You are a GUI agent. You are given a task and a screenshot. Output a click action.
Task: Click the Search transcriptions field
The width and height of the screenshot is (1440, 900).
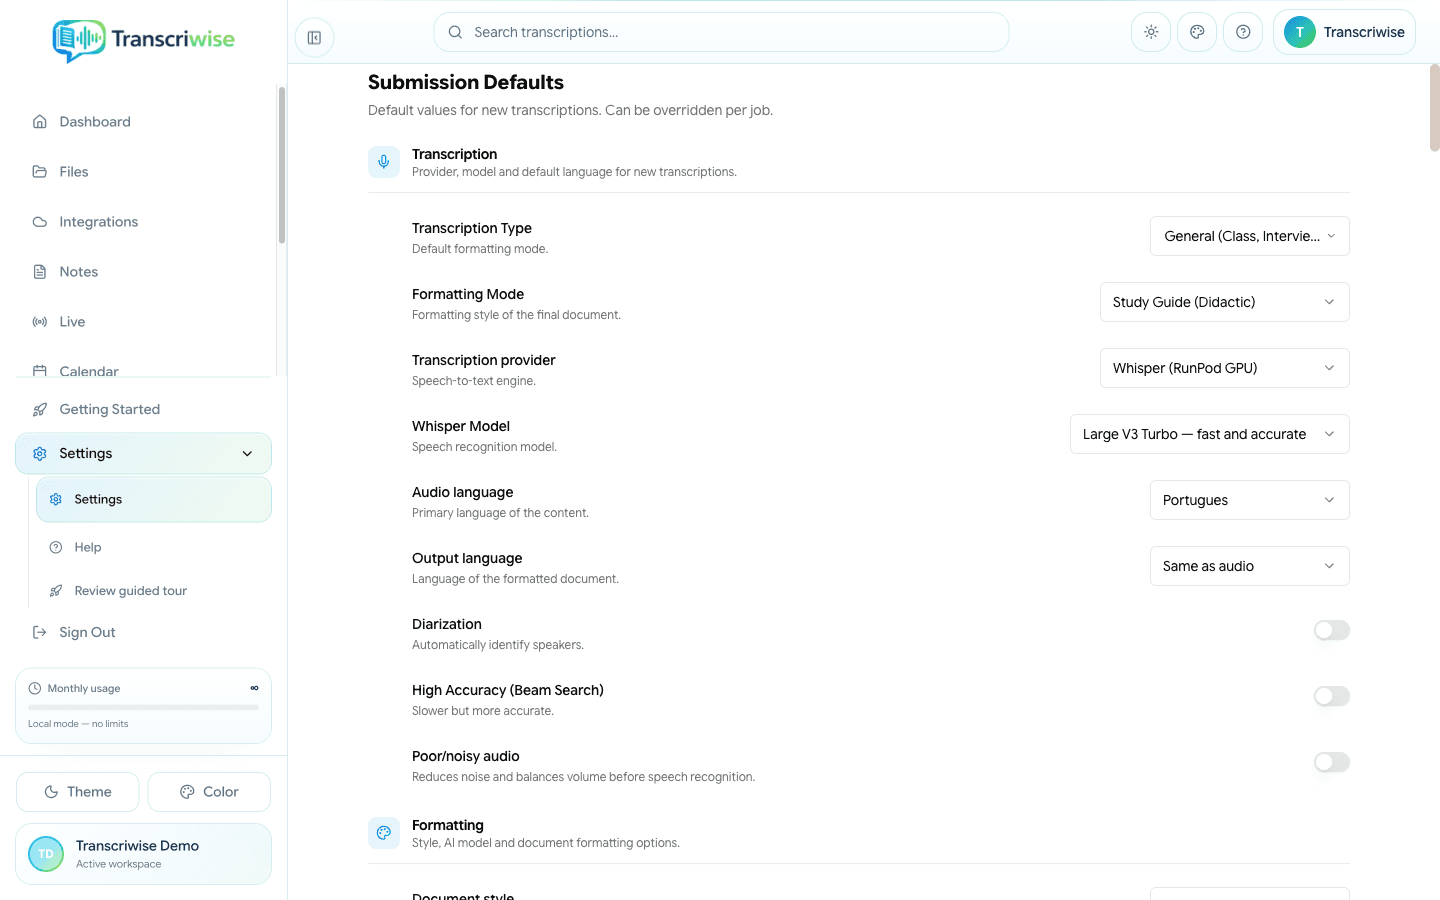pos(721,32)
